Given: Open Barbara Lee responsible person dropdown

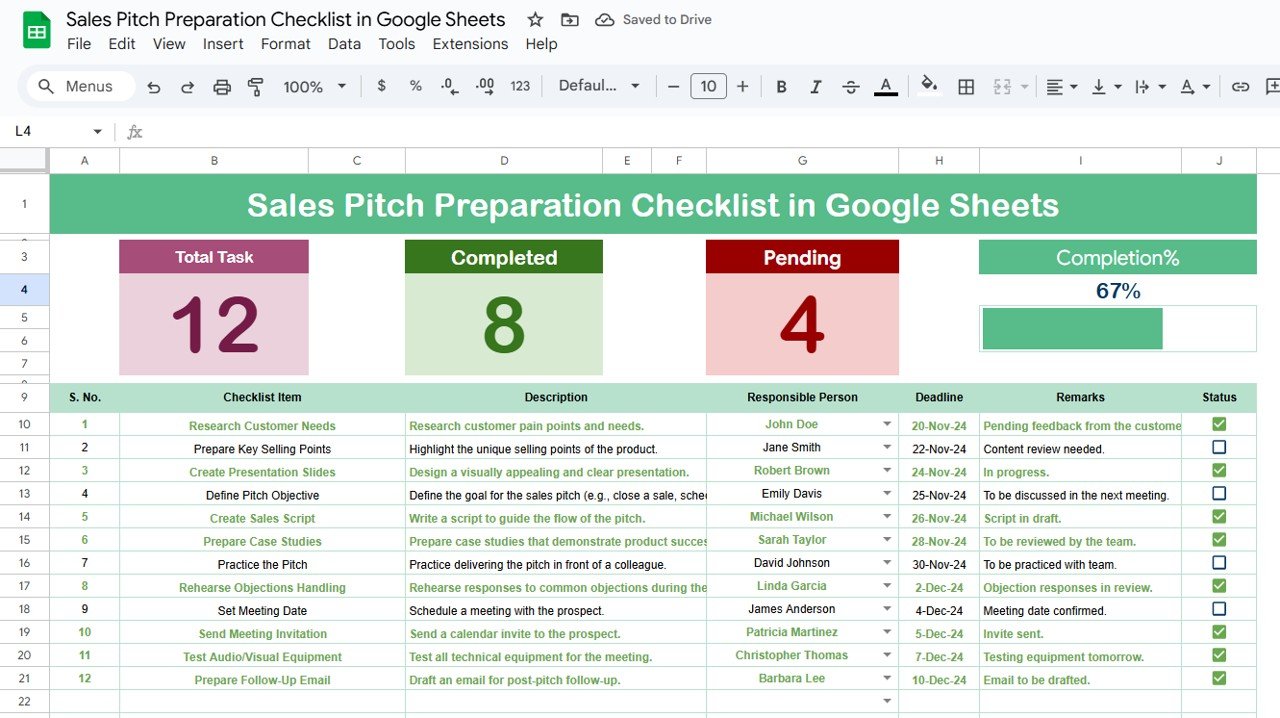Looking at the screenshot, I should pos(887,678).
